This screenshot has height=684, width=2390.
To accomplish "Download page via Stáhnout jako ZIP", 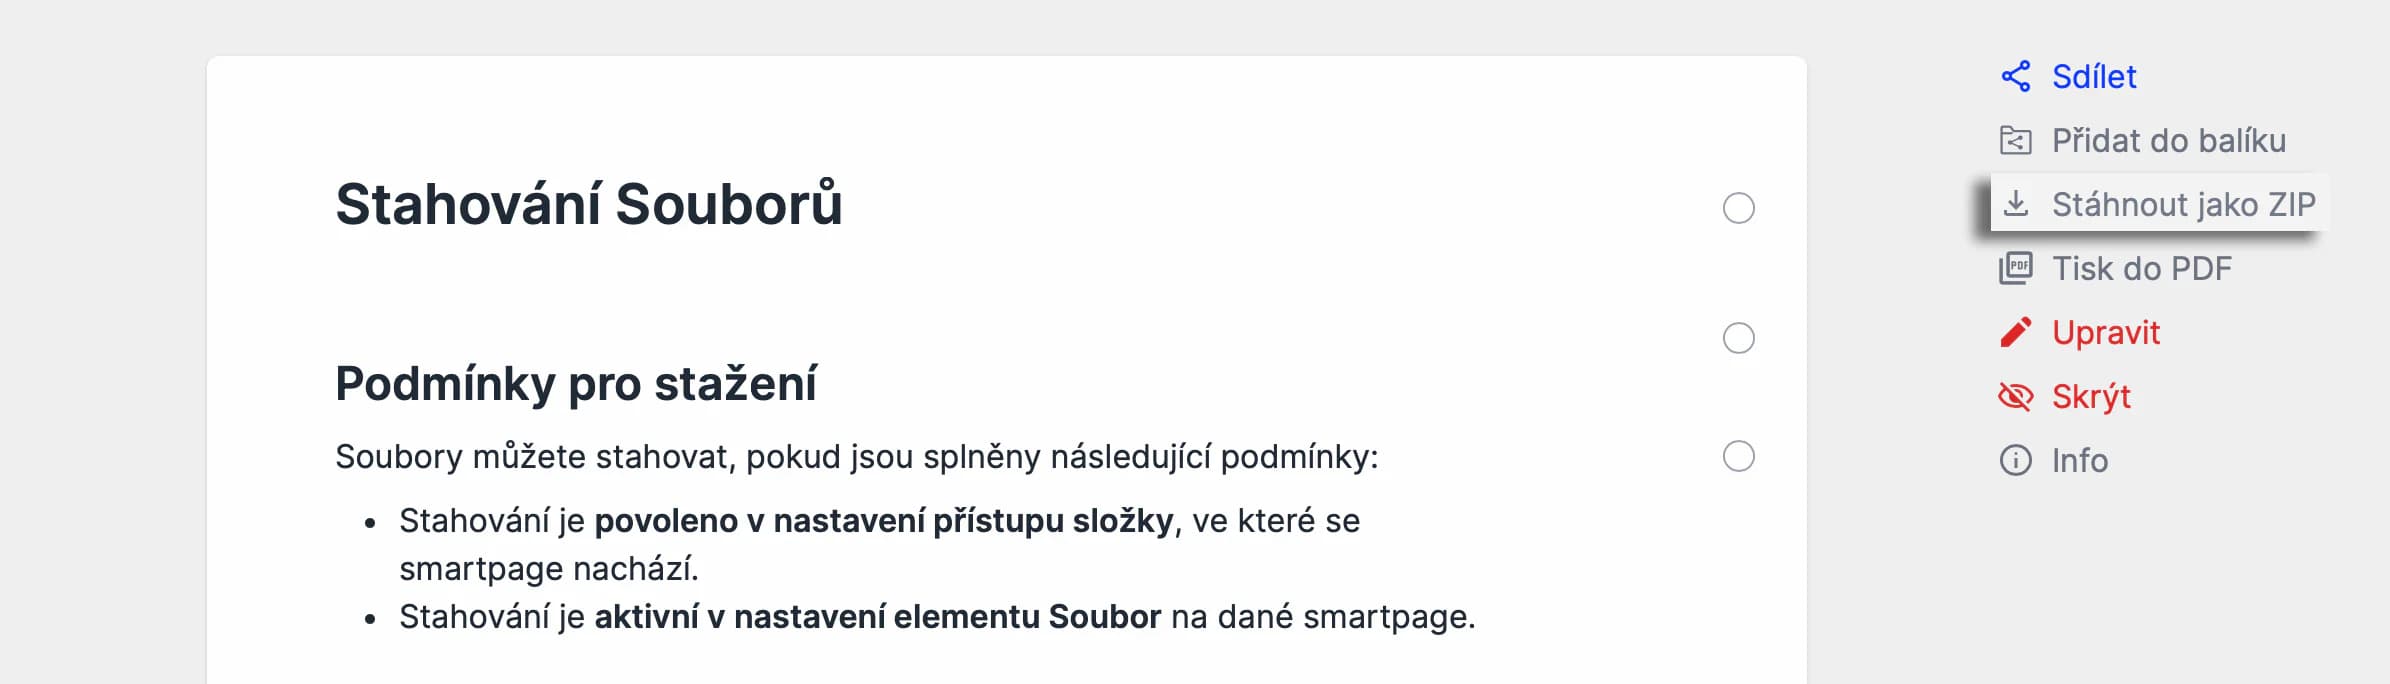I will pos(2183,204).
